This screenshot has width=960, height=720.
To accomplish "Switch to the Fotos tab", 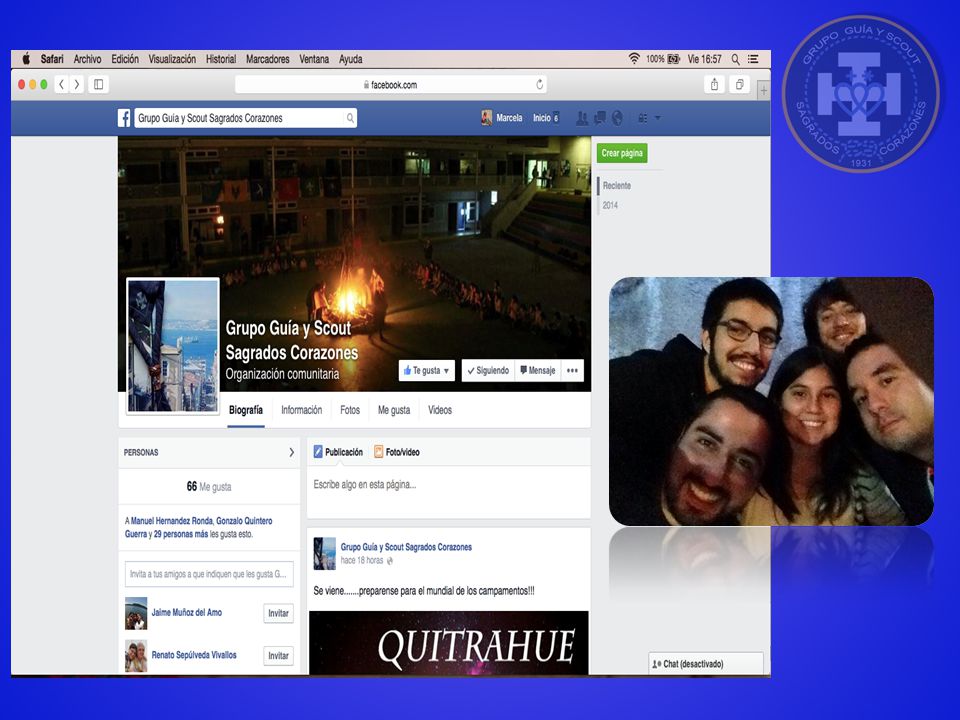I will point(350,410).
